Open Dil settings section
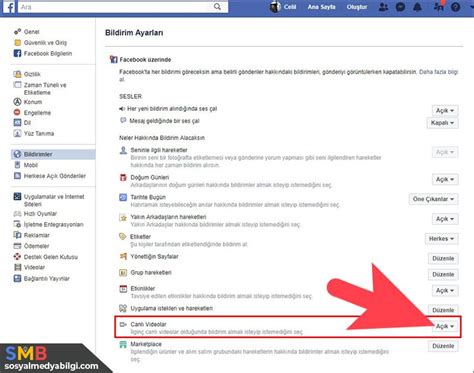The height and width of the screenshot is (373, 474). (27, 123)
